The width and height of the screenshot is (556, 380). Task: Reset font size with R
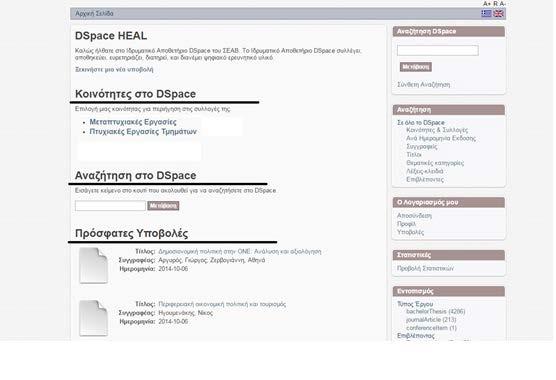496,4
